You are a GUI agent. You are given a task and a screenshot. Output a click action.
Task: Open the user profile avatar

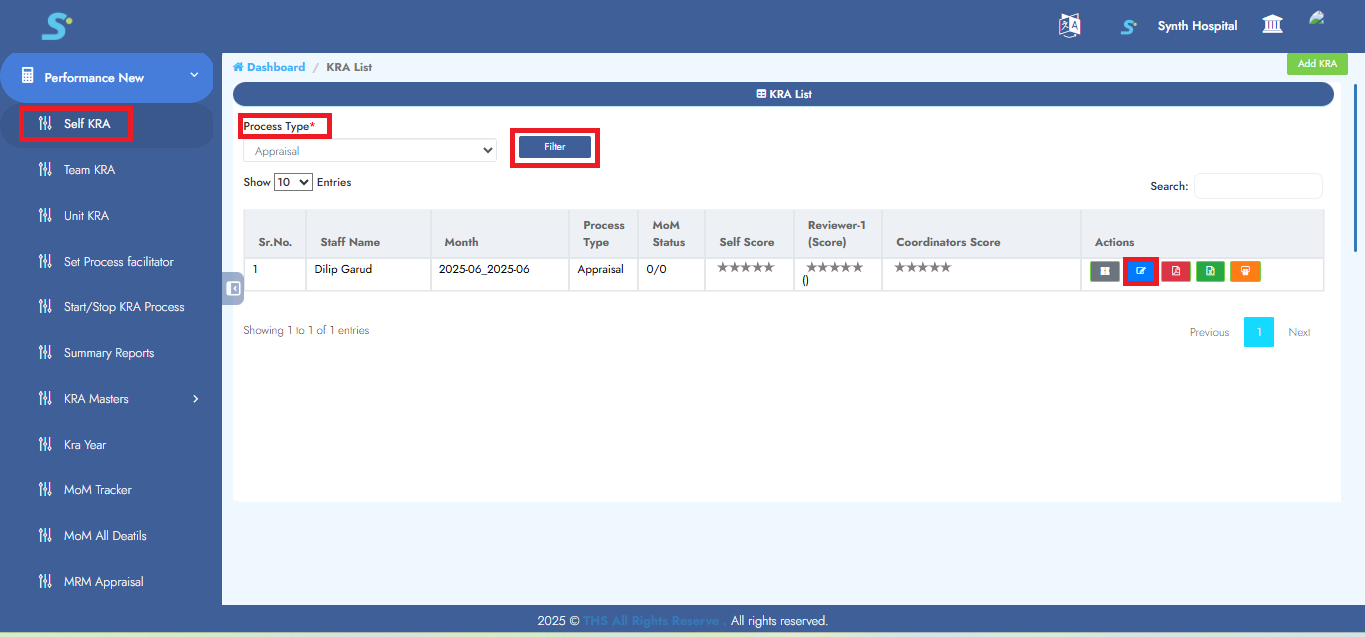pos(1317,19)
